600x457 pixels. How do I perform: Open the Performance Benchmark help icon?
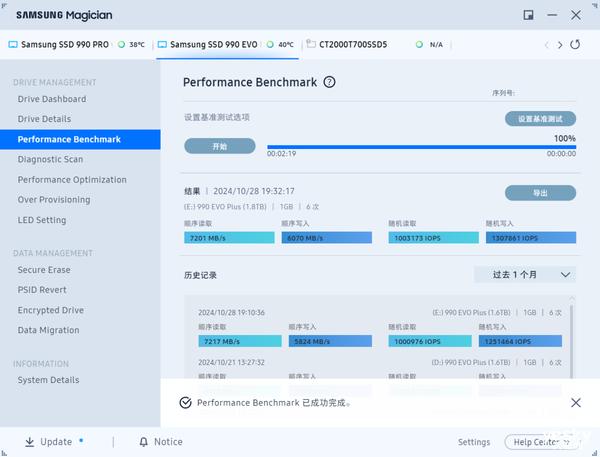click(x=329, y=82)
